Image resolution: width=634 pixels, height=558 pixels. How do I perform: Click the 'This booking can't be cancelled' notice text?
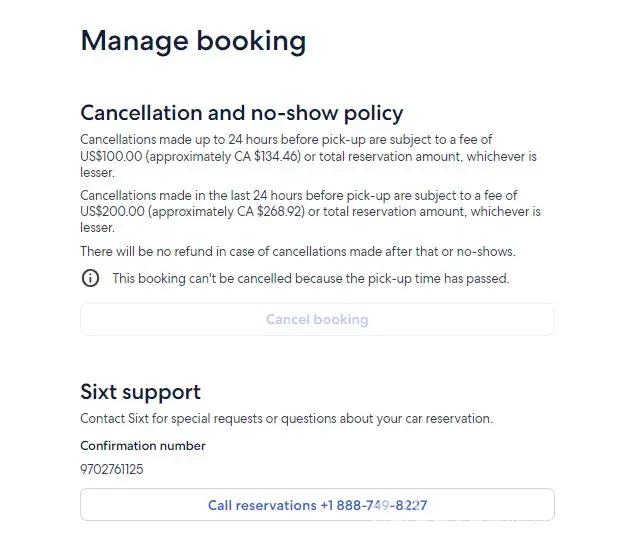point(310,278)
